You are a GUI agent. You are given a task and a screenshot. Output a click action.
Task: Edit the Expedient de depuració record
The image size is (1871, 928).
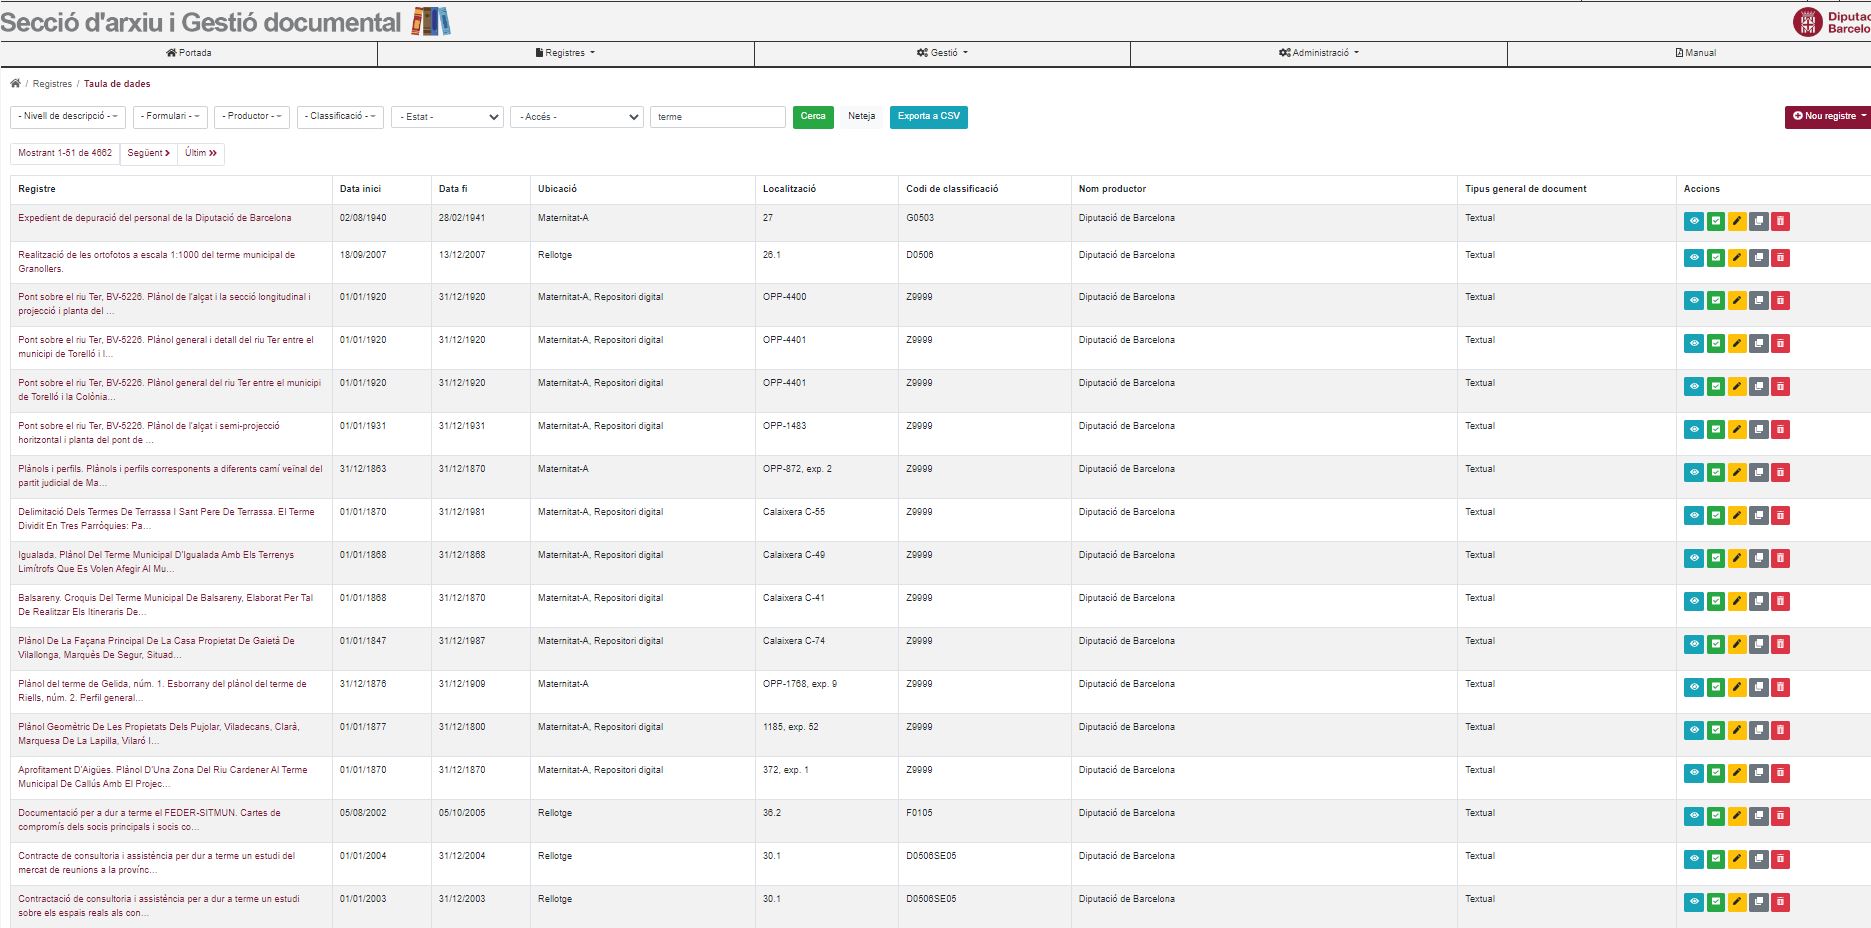[1737, 221]
